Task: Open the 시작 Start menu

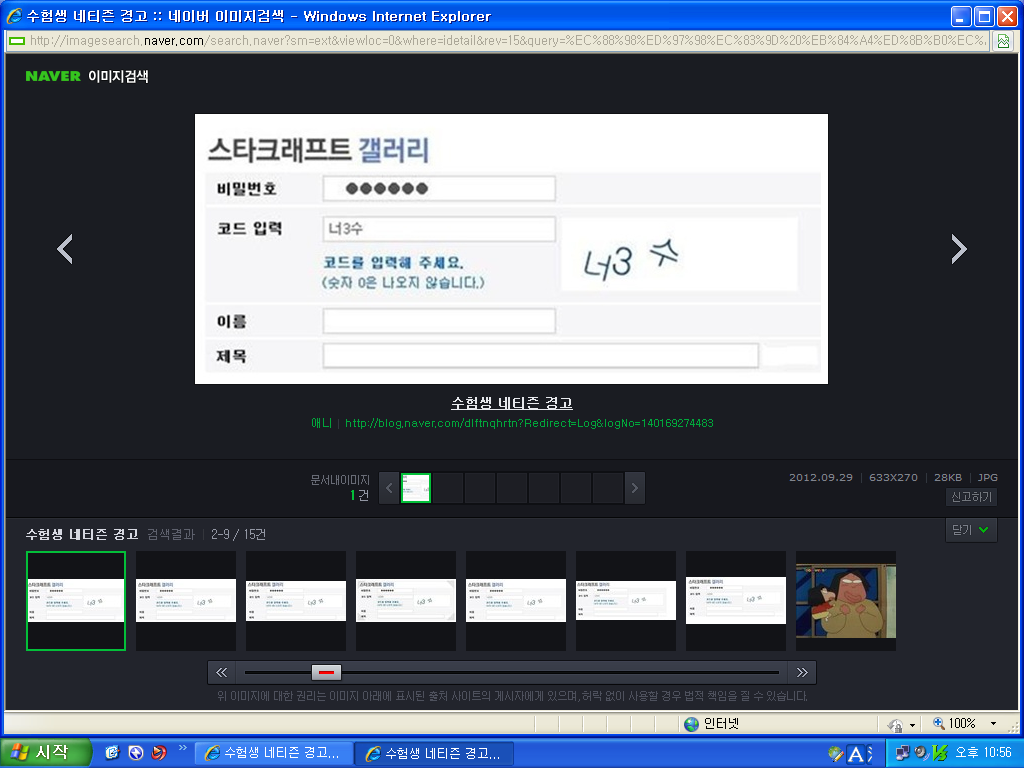Action: (44, 753)
